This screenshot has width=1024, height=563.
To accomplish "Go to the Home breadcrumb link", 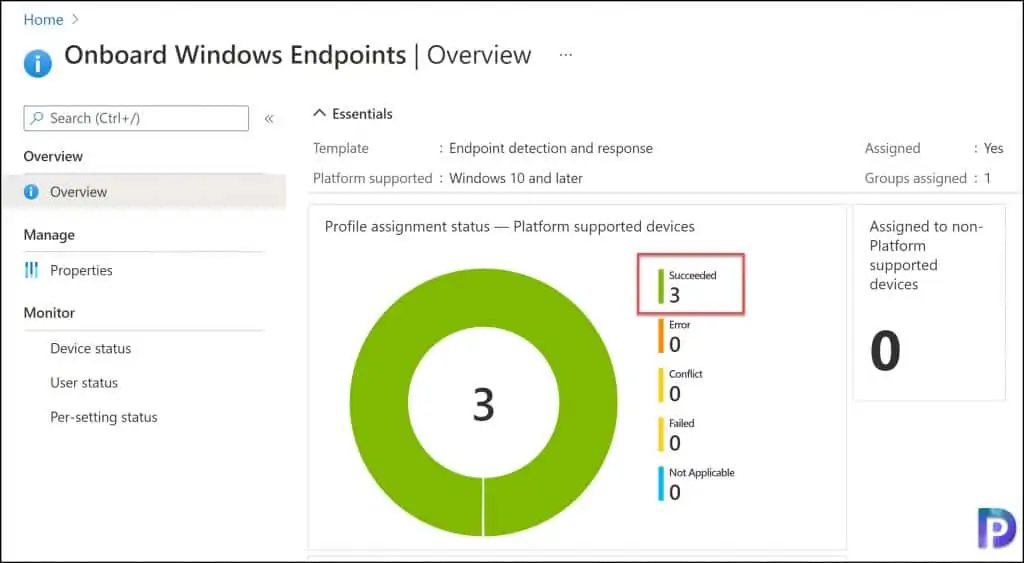I will point(43,20).
